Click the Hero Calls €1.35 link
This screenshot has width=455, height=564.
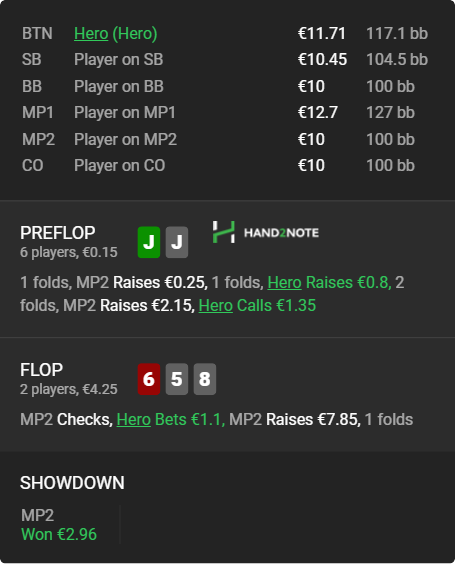pos(257,305)
